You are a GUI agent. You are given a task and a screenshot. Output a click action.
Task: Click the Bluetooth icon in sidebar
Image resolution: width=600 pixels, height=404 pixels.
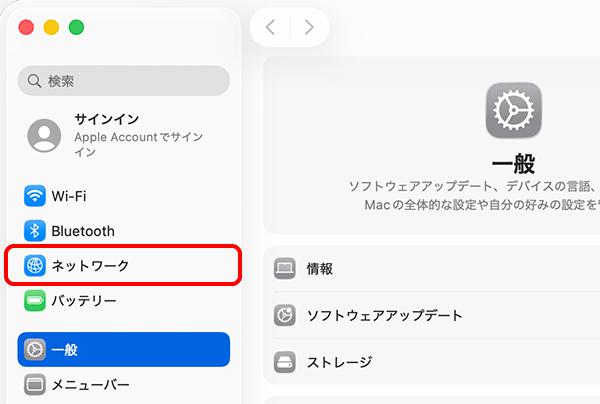[x=36, y=231]
